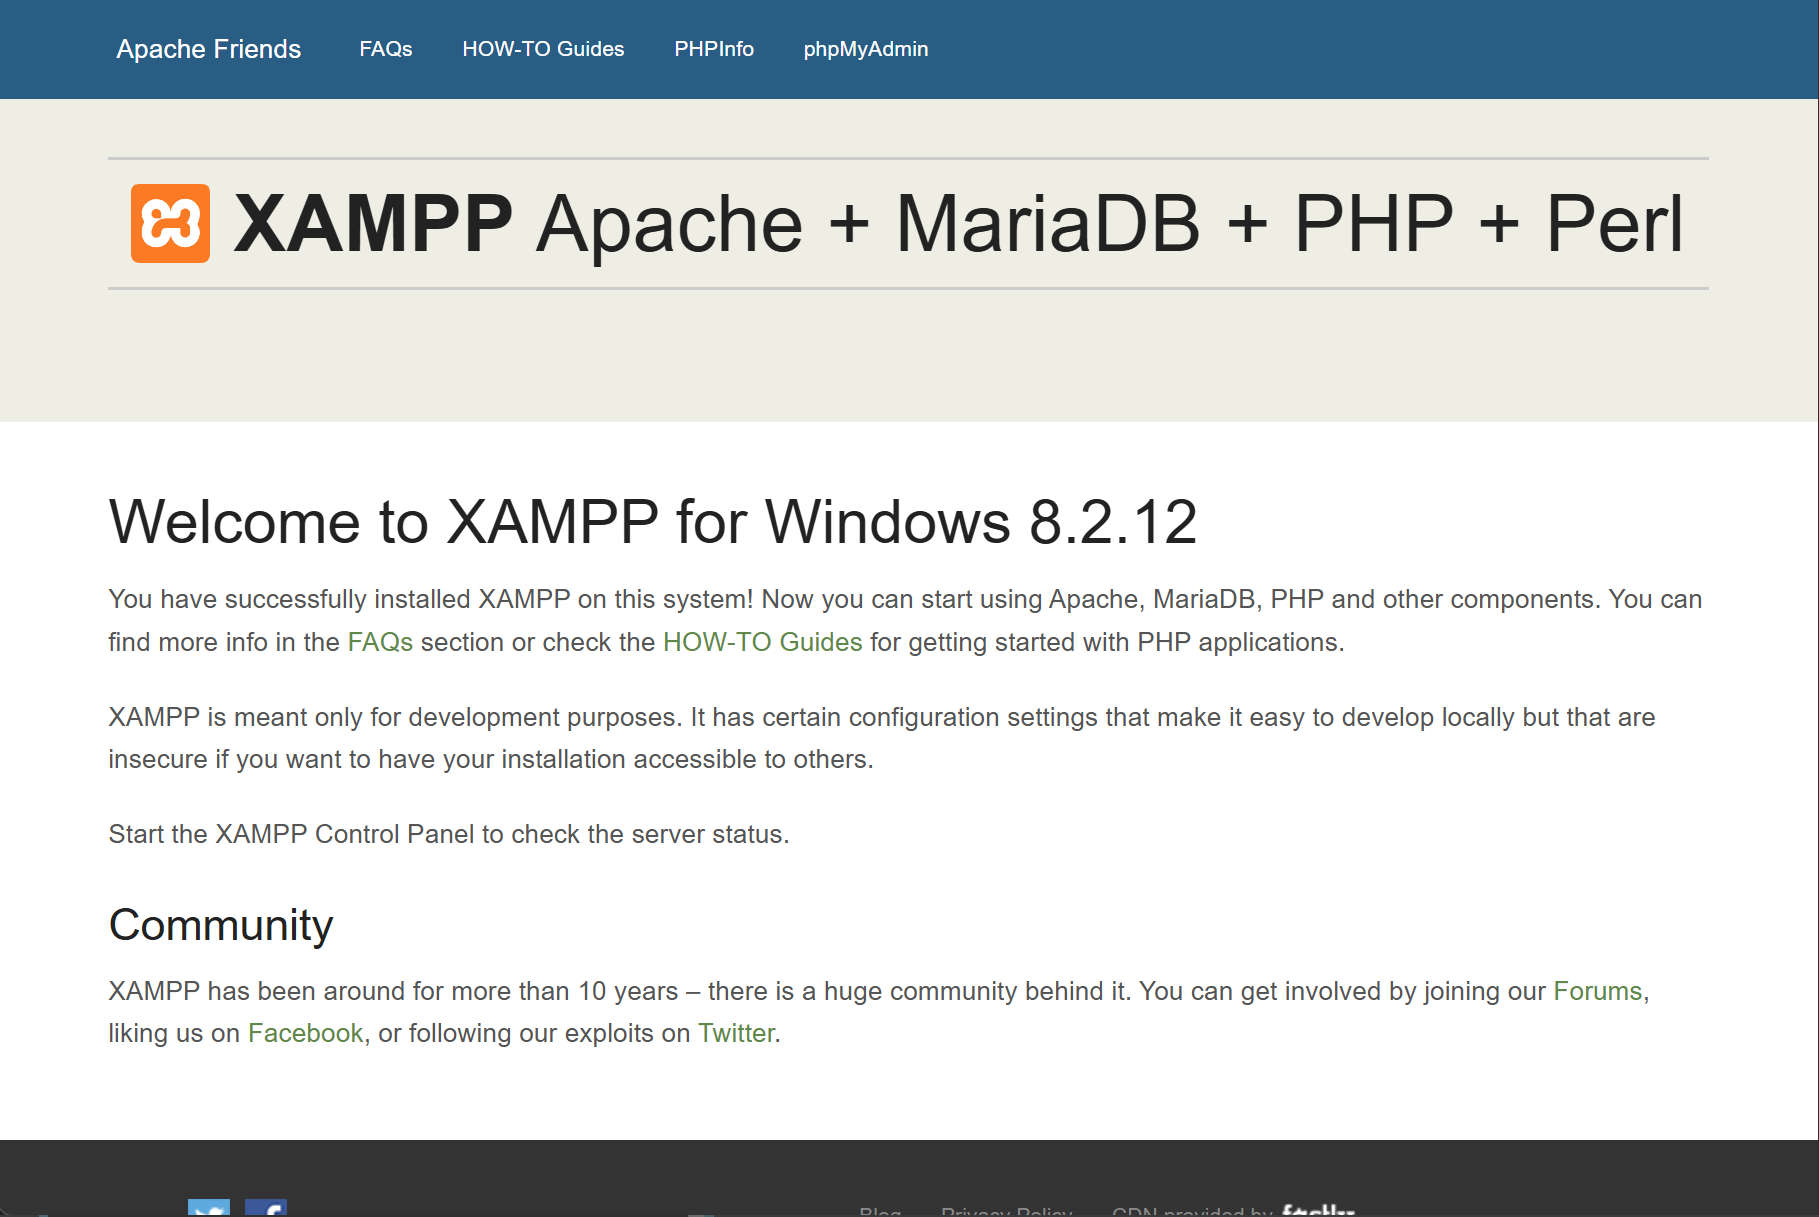
Task: Visit the Forums link in the Community section
Action: pos(1597,991)
